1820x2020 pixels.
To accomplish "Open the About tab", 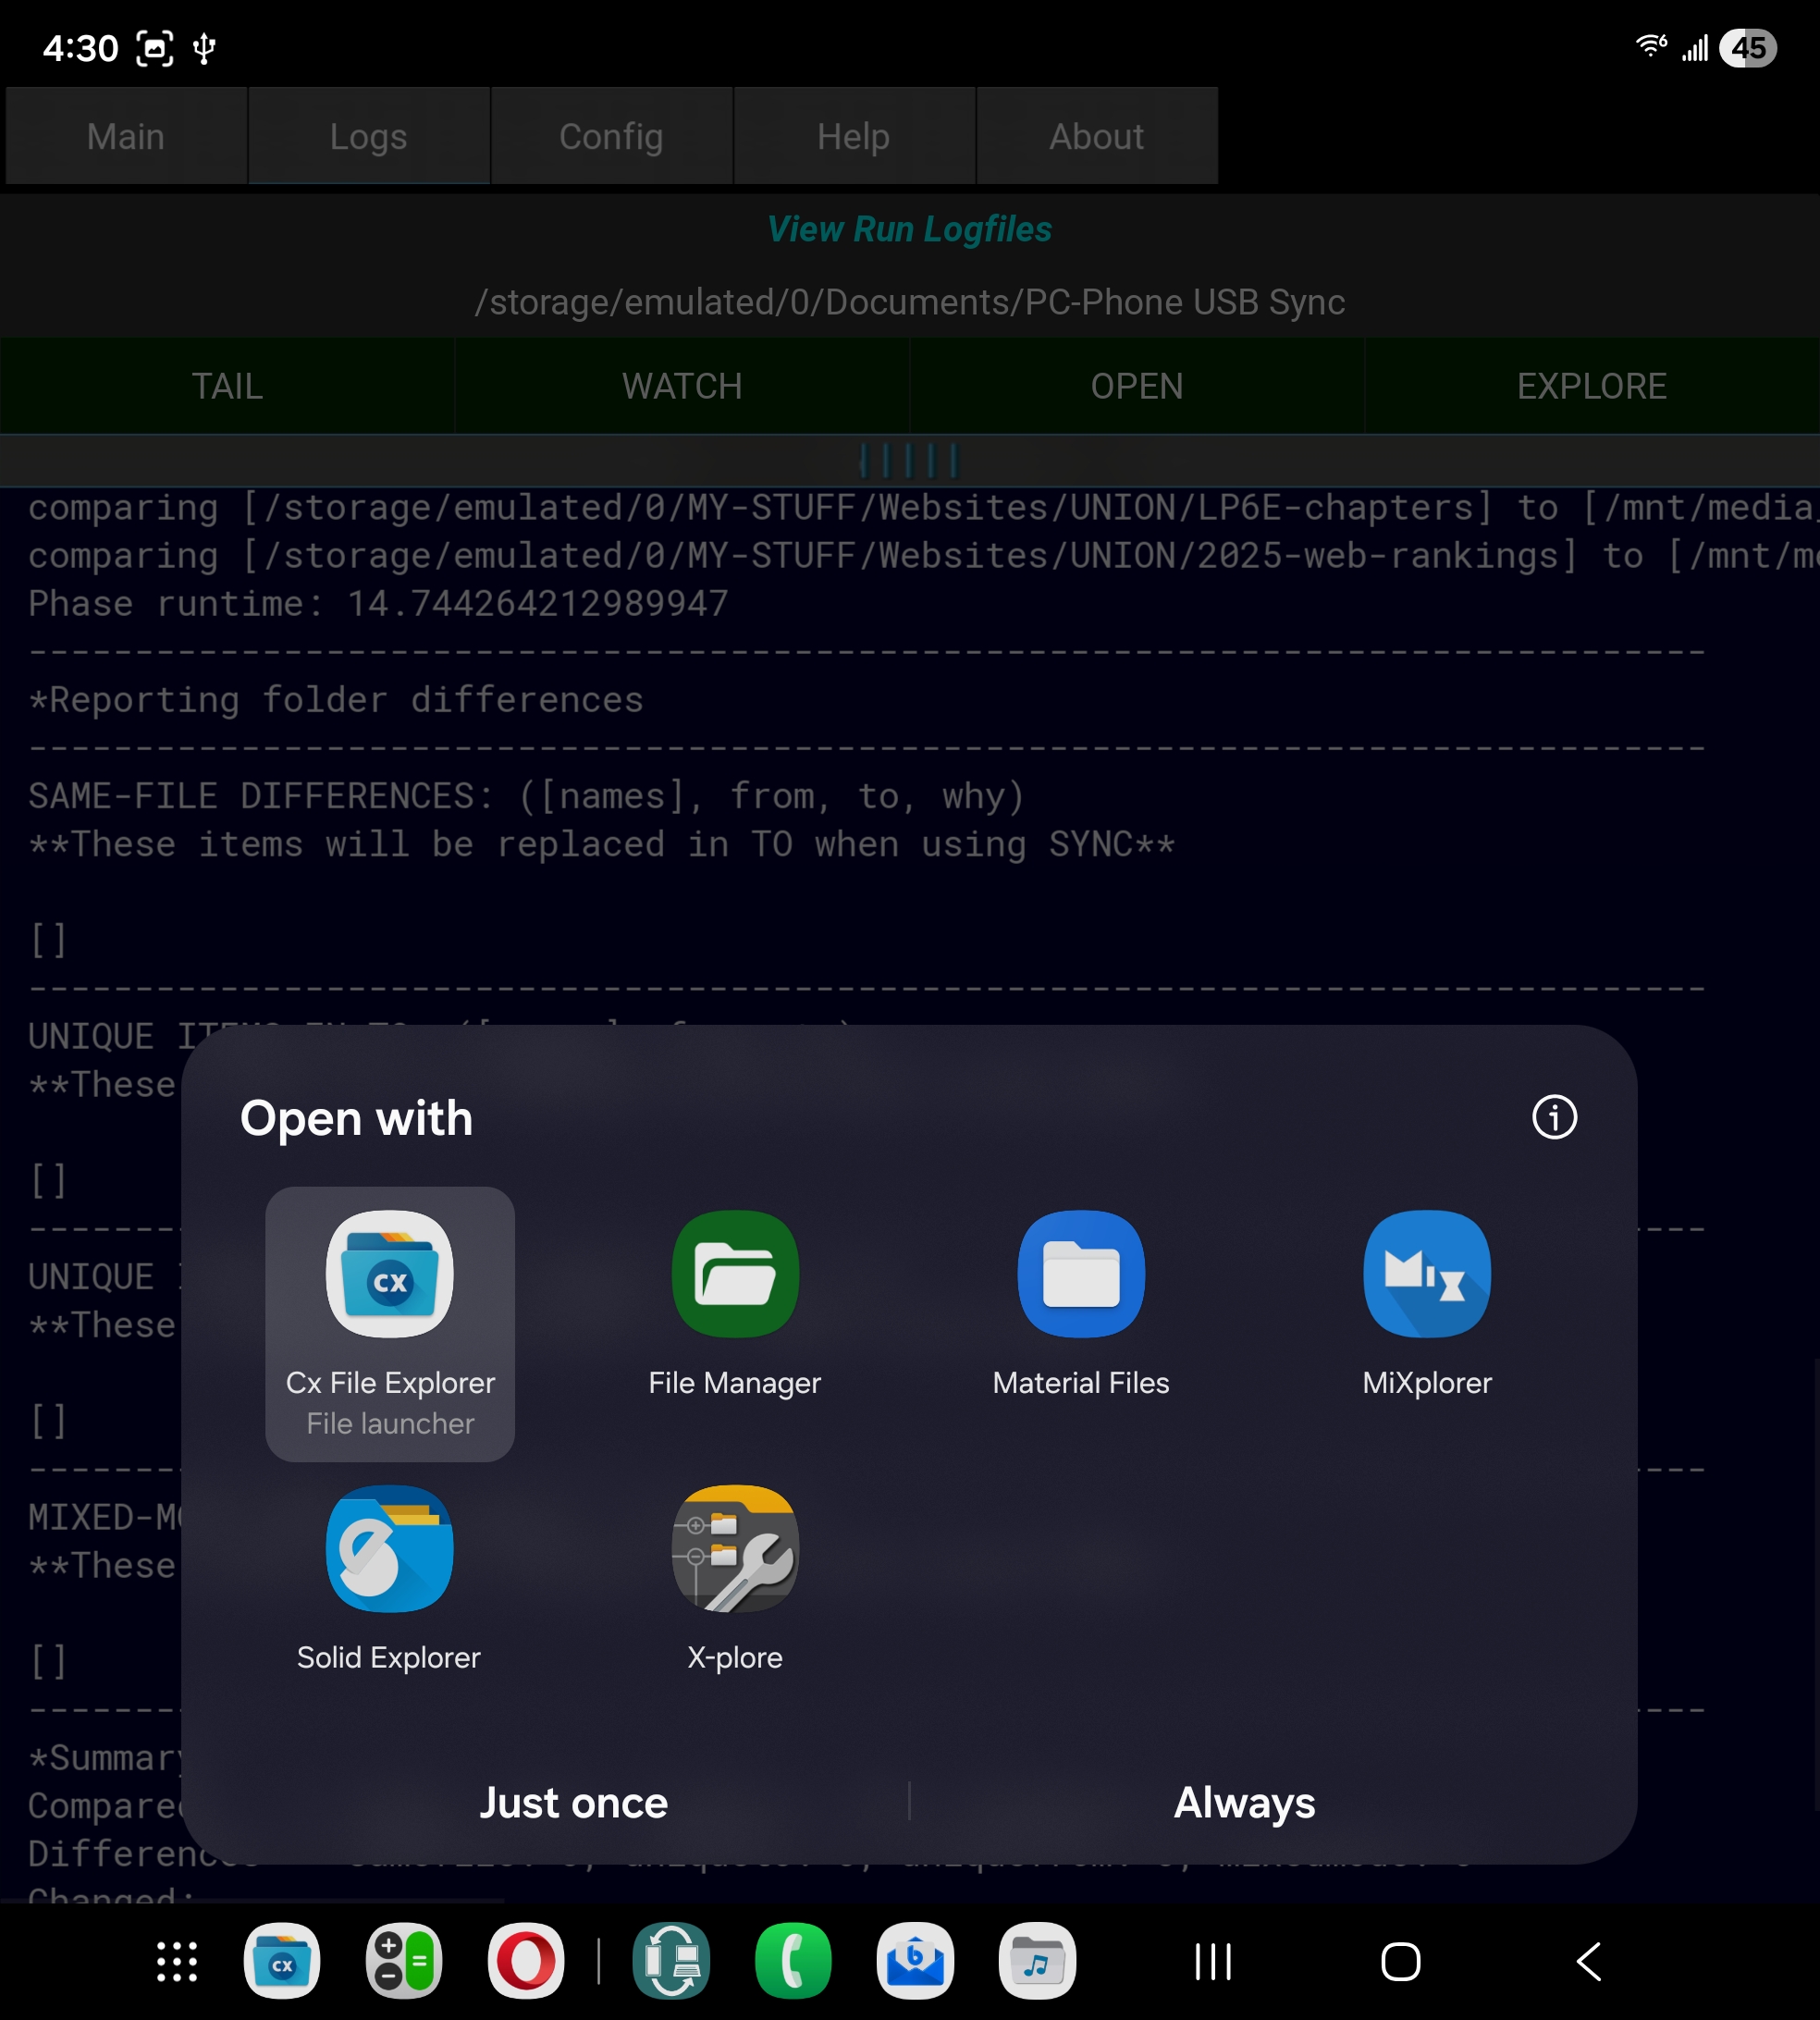I will point(1096,136).
